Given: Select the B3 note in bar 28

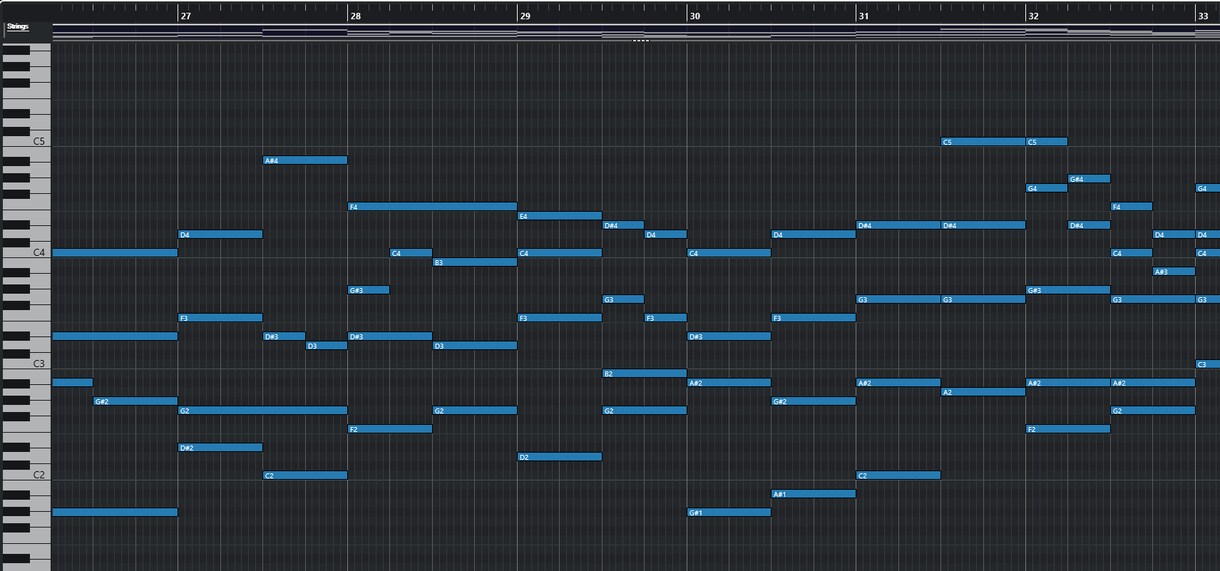Looking at the screenshot, I should click(474, 262).
